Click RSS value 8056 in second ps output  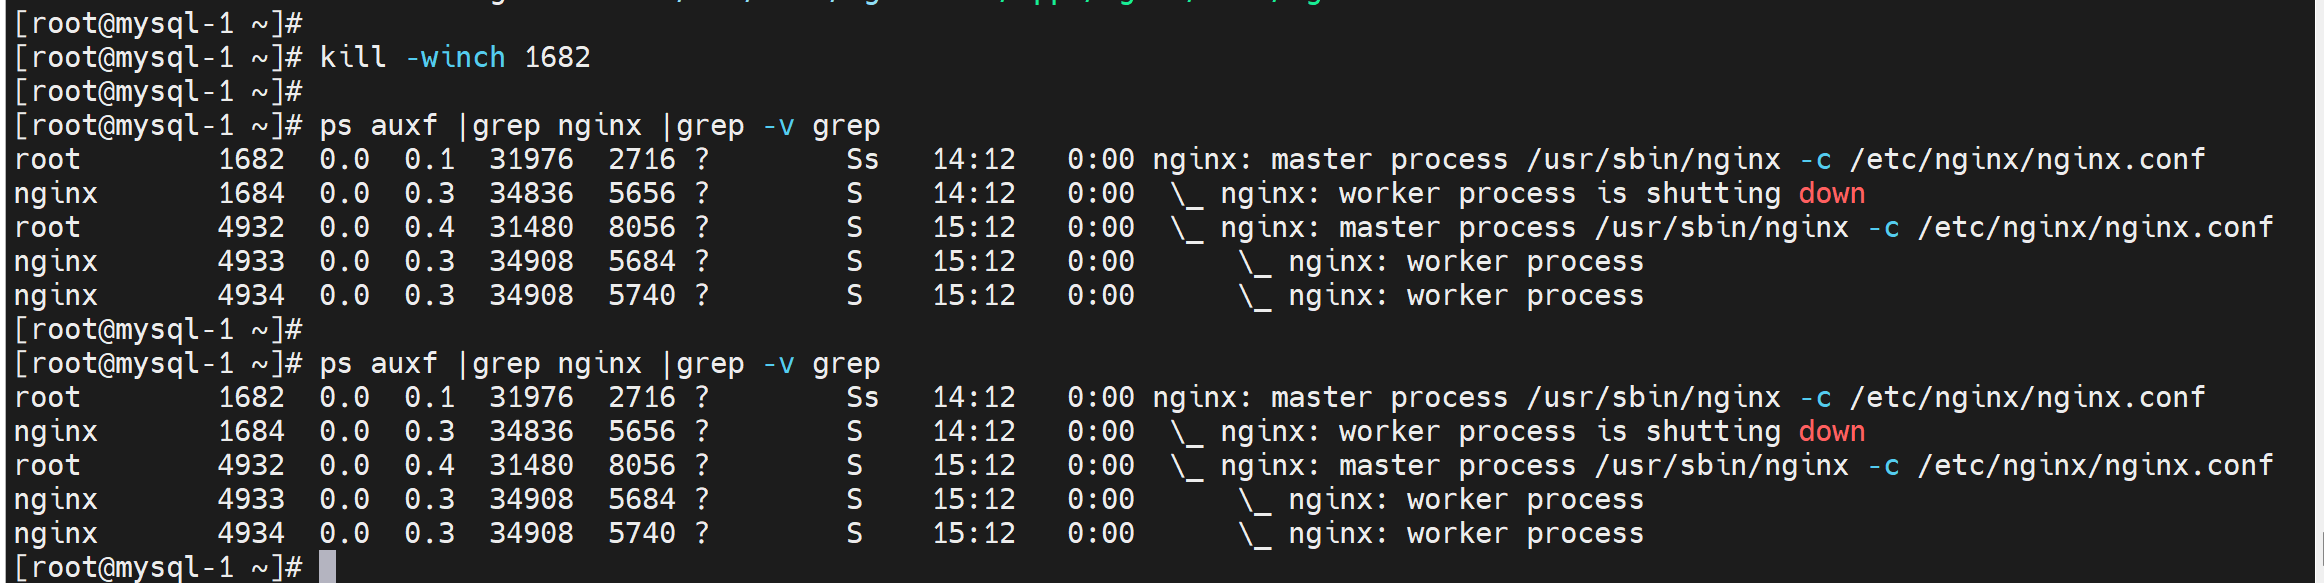642,466
